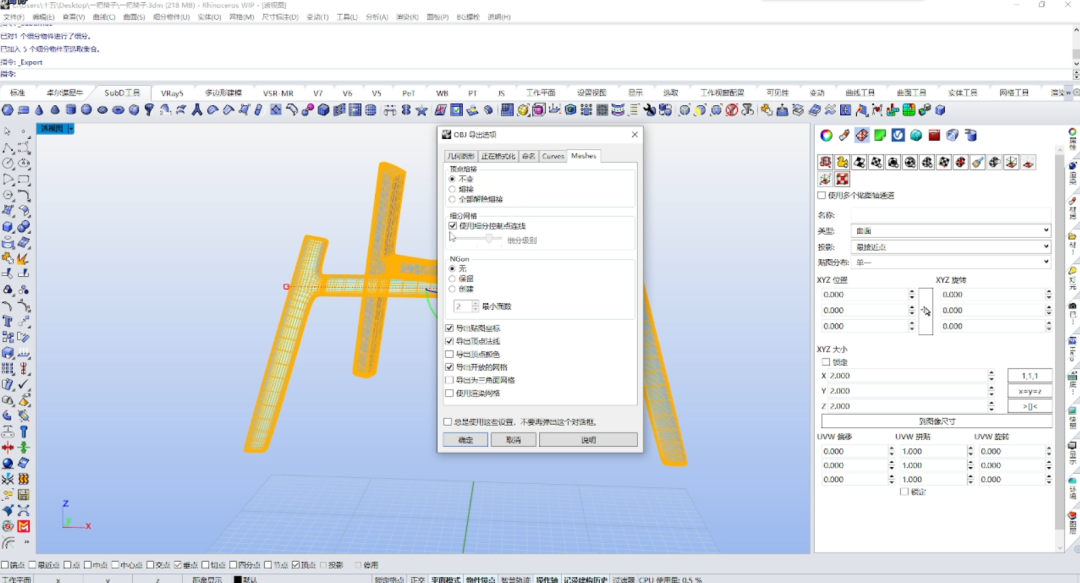Click the 确定 button in OBJ dialog
Screen dimensions: 1080x583
466,440
